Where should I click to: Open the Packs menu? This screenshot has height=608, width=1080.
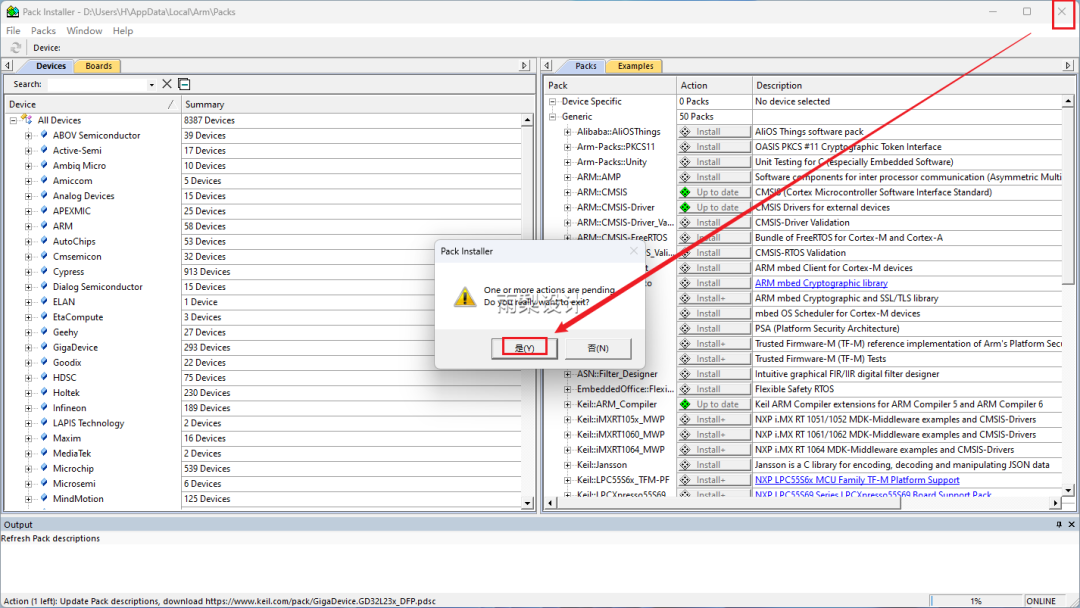point(42,30)
